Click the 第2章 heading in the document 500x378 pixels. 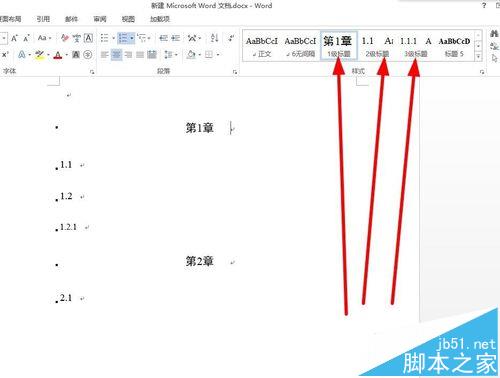coord(199,261)
